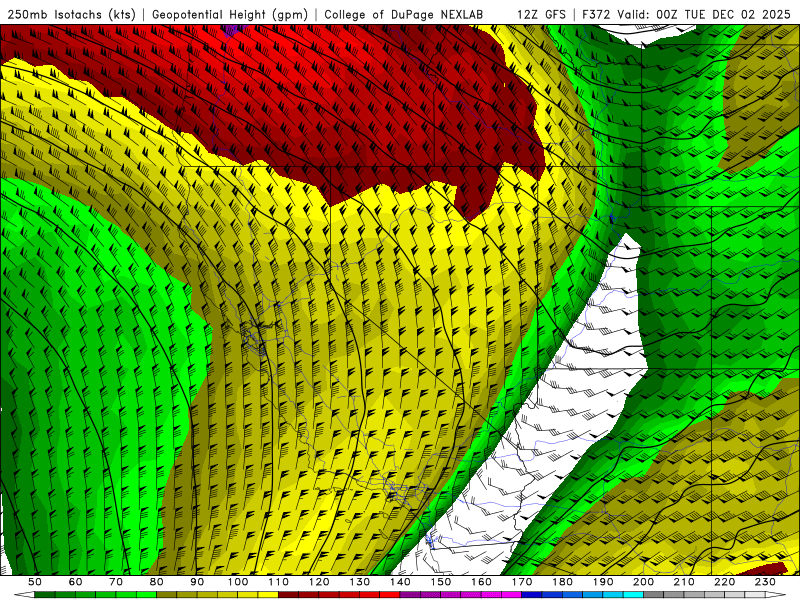This screenshot has height=600, width=800.
Task: Click the 110 value on the color scale
Action: (279, 582)
